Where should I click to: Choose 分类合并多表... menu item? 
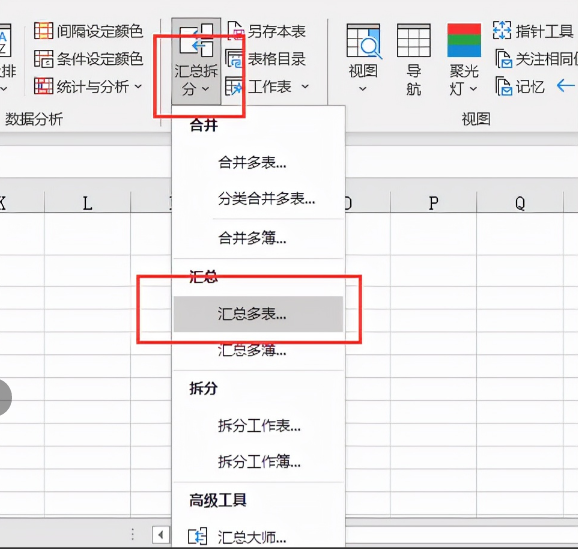258,199
